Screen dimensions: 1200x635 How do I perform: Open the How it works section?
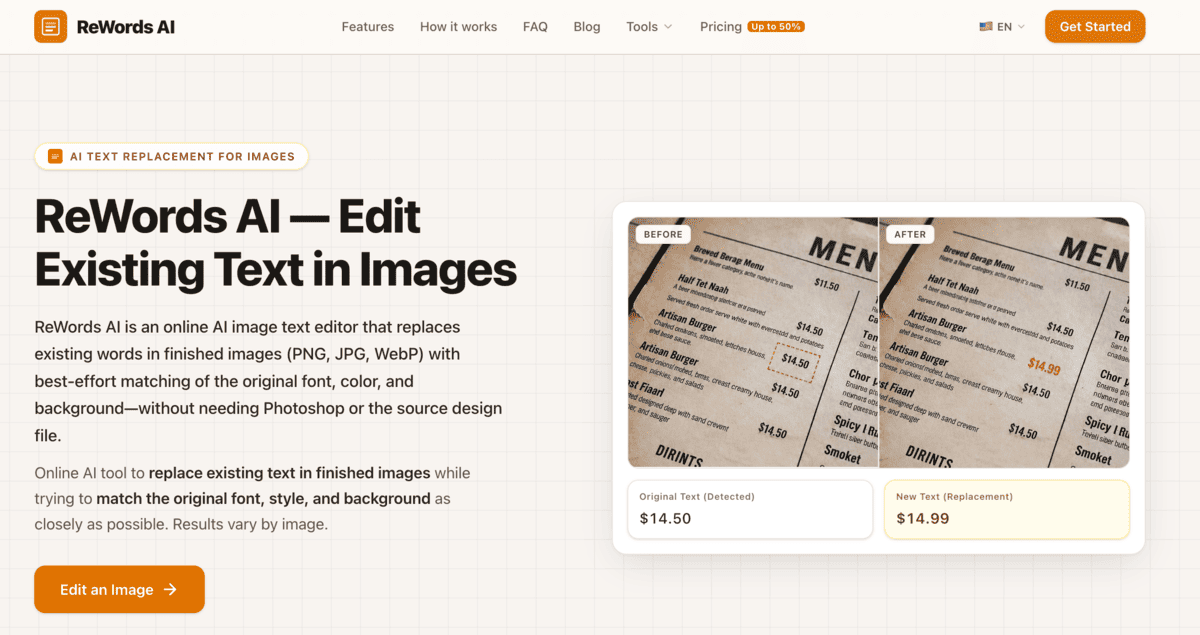(458, 27)
